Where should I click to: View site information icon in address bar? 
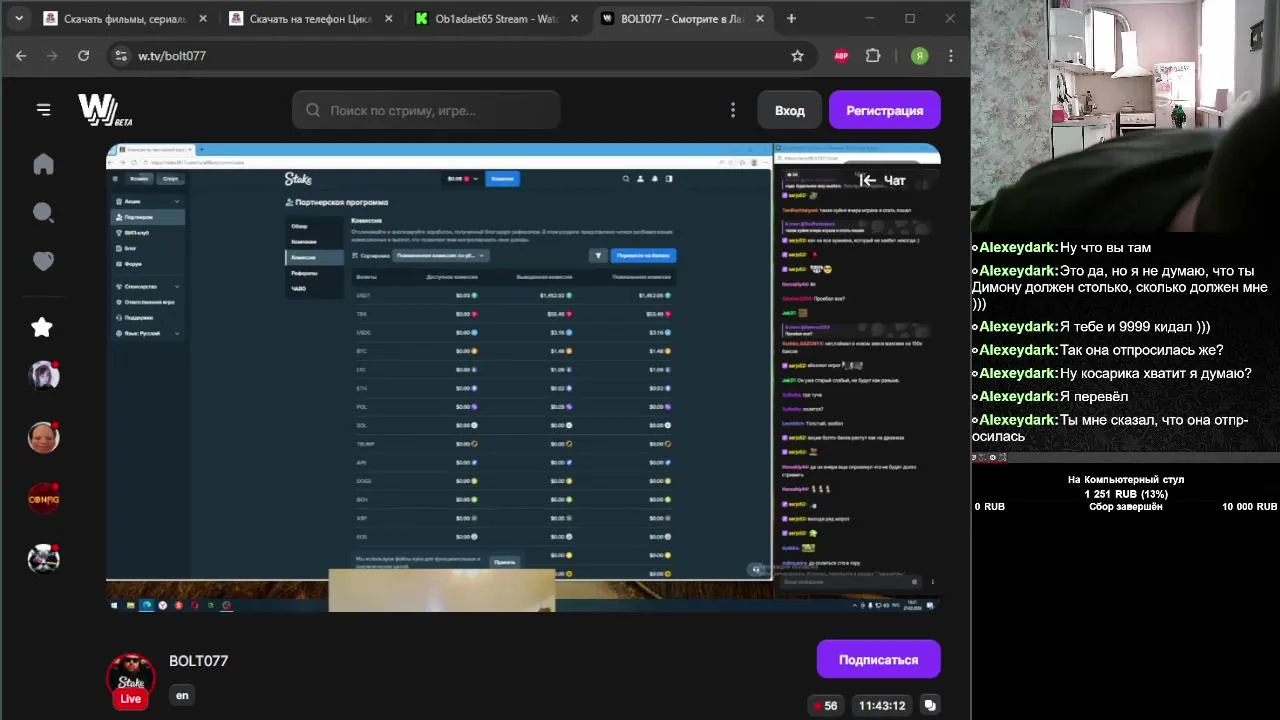pos(121,56)
